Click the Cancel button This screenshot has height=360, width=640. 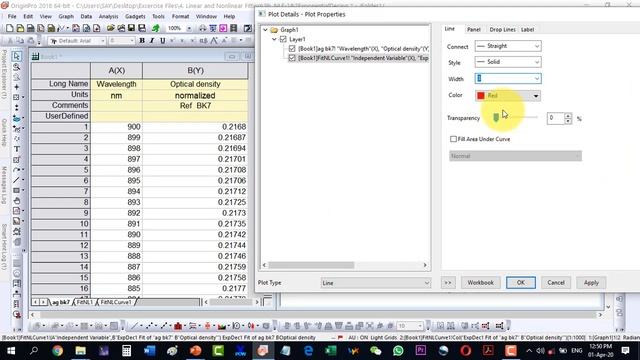pos(556,282)
